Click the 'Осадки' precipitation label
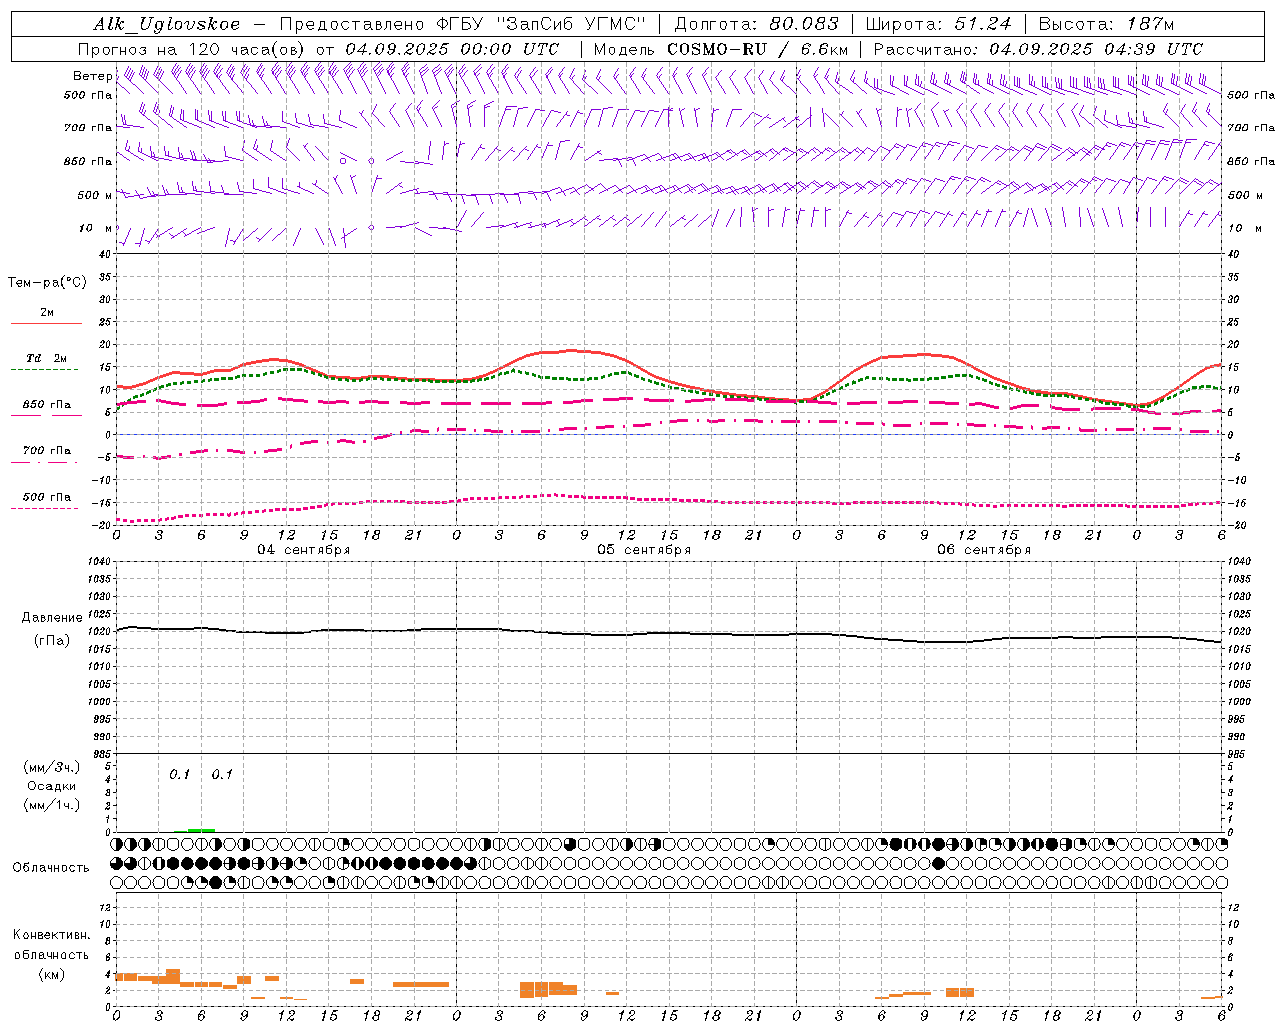 coord(52,786)
